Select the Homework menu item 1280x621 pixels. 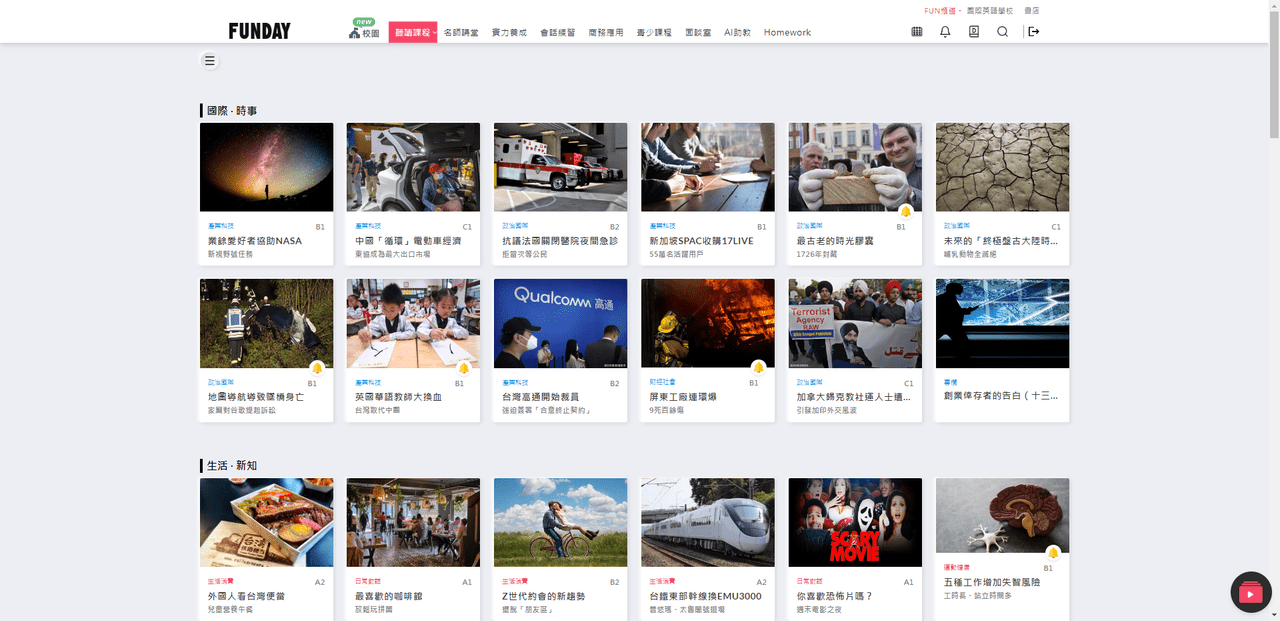[787, 33]
